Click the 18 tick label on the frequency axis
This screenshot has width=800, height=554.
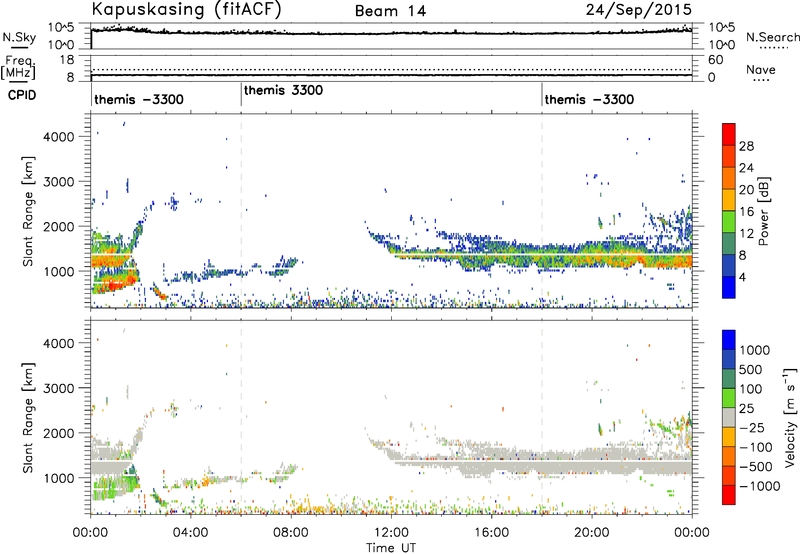tap(67, 60)
